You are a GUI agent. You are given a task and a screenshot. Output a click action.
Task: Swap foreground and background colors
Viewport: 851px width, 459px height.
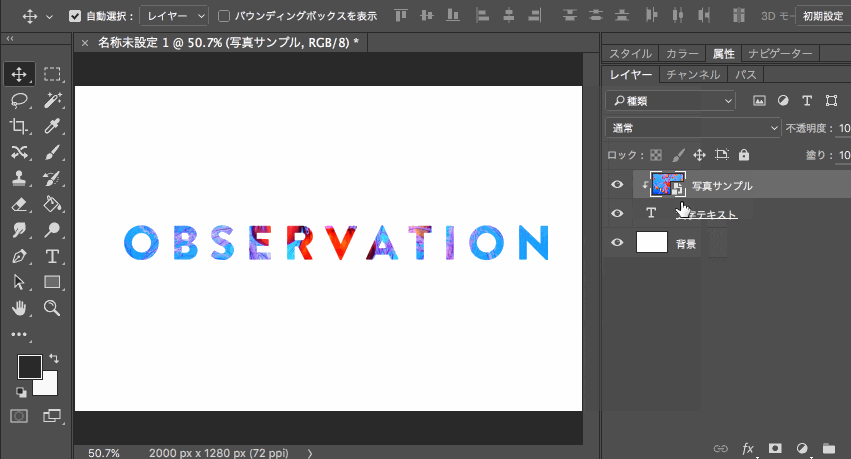coord(54,358)
